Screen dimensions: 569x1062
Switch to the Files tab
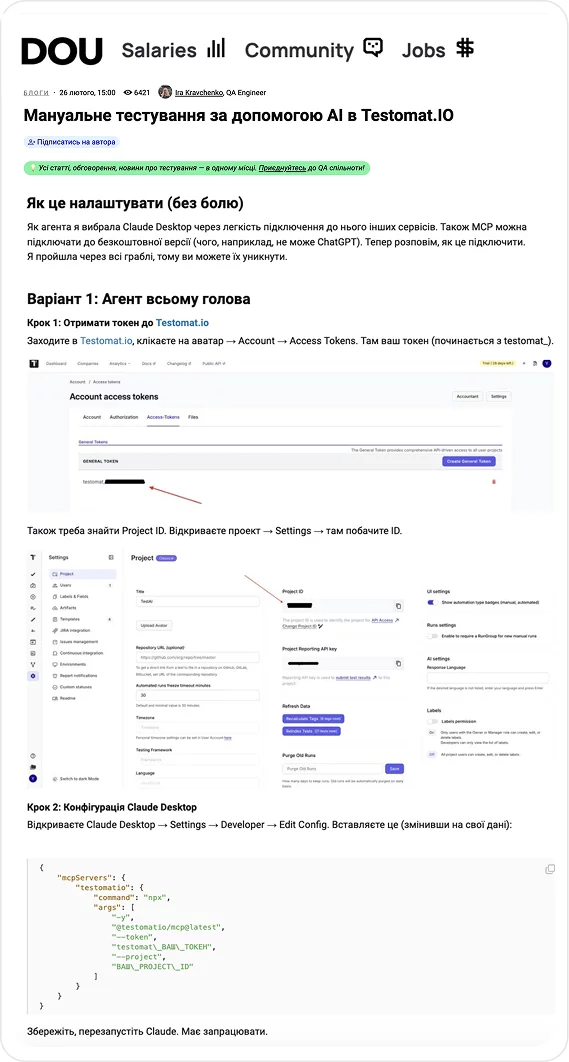coord(193,417)
